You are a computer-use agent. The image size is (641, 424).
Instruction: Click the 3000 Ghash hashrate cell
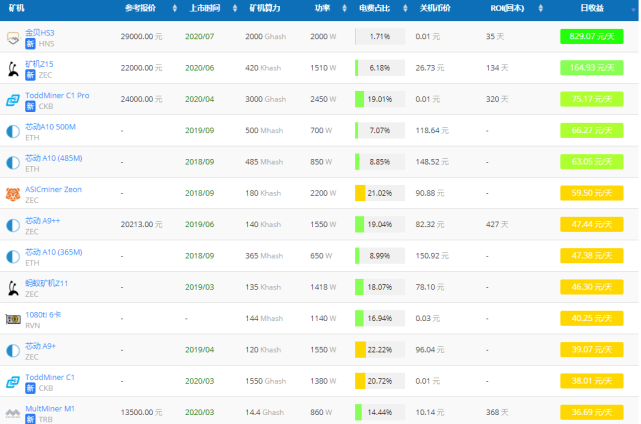pos(265,99)
